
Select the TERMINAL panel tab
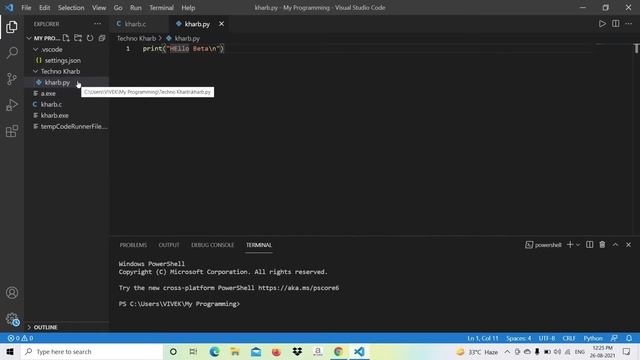[259, 244]
